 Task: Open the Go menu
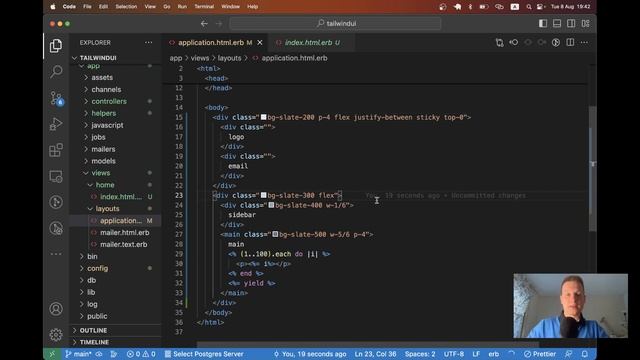[167, 7]
